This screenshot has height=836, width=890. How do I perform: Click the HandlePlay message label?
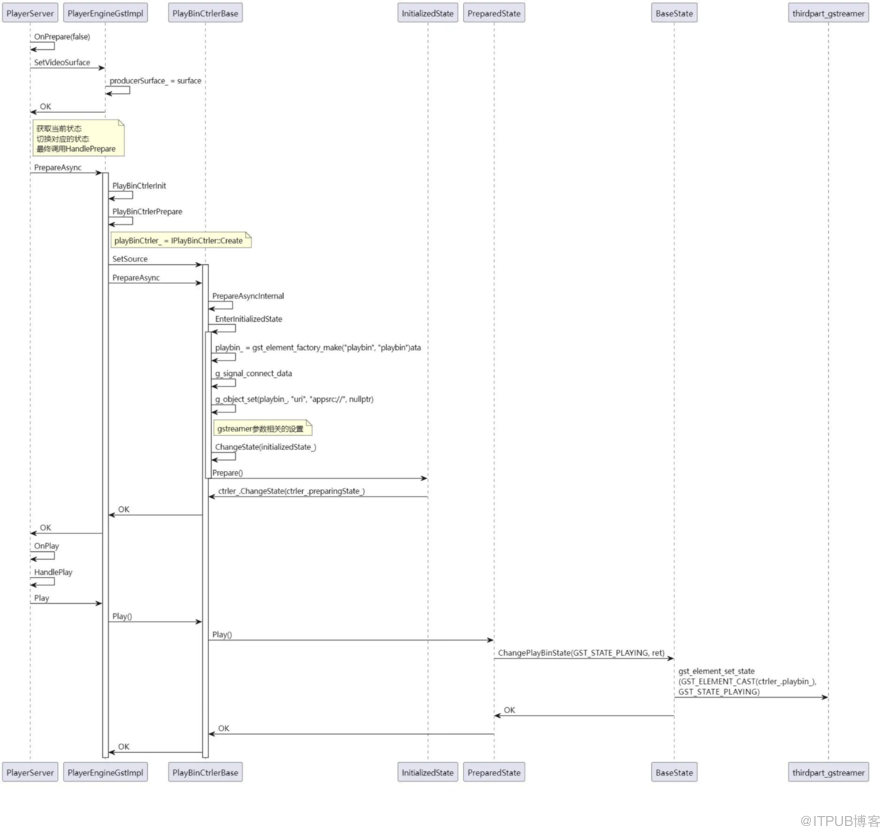pos(53,572)
